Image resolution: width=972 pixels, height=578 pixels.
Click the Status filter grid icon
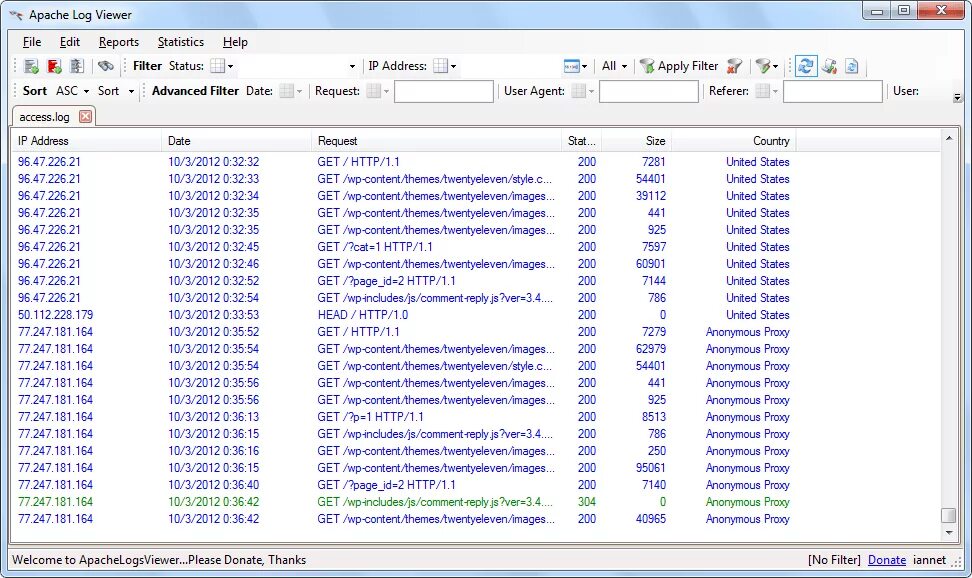coord(217,66)
